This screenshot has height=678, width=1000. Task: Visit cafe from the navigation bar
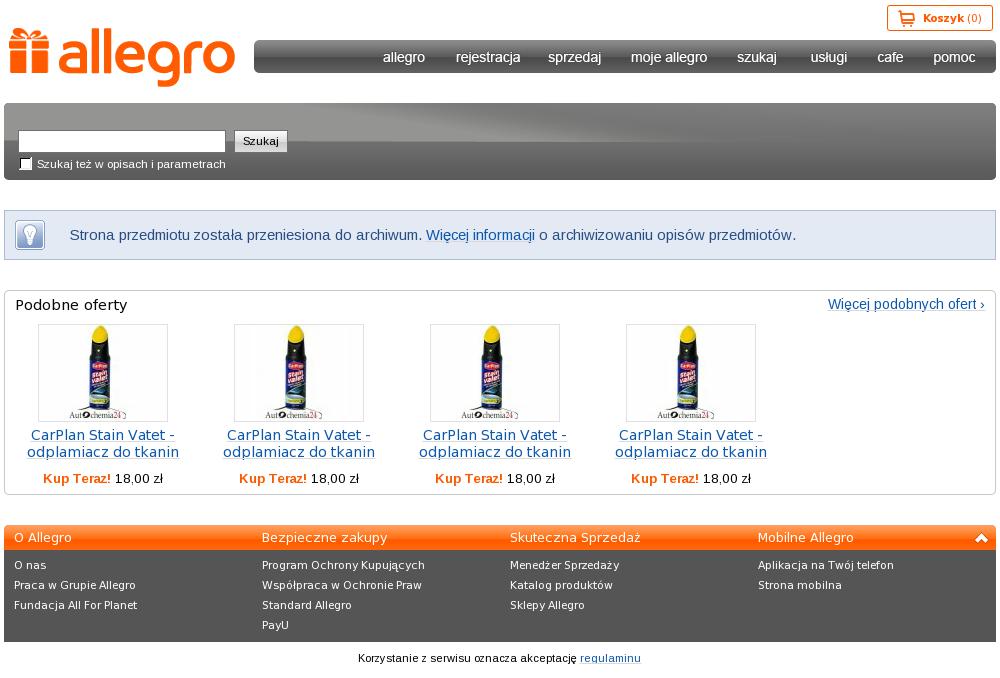[x=890, y=57]
